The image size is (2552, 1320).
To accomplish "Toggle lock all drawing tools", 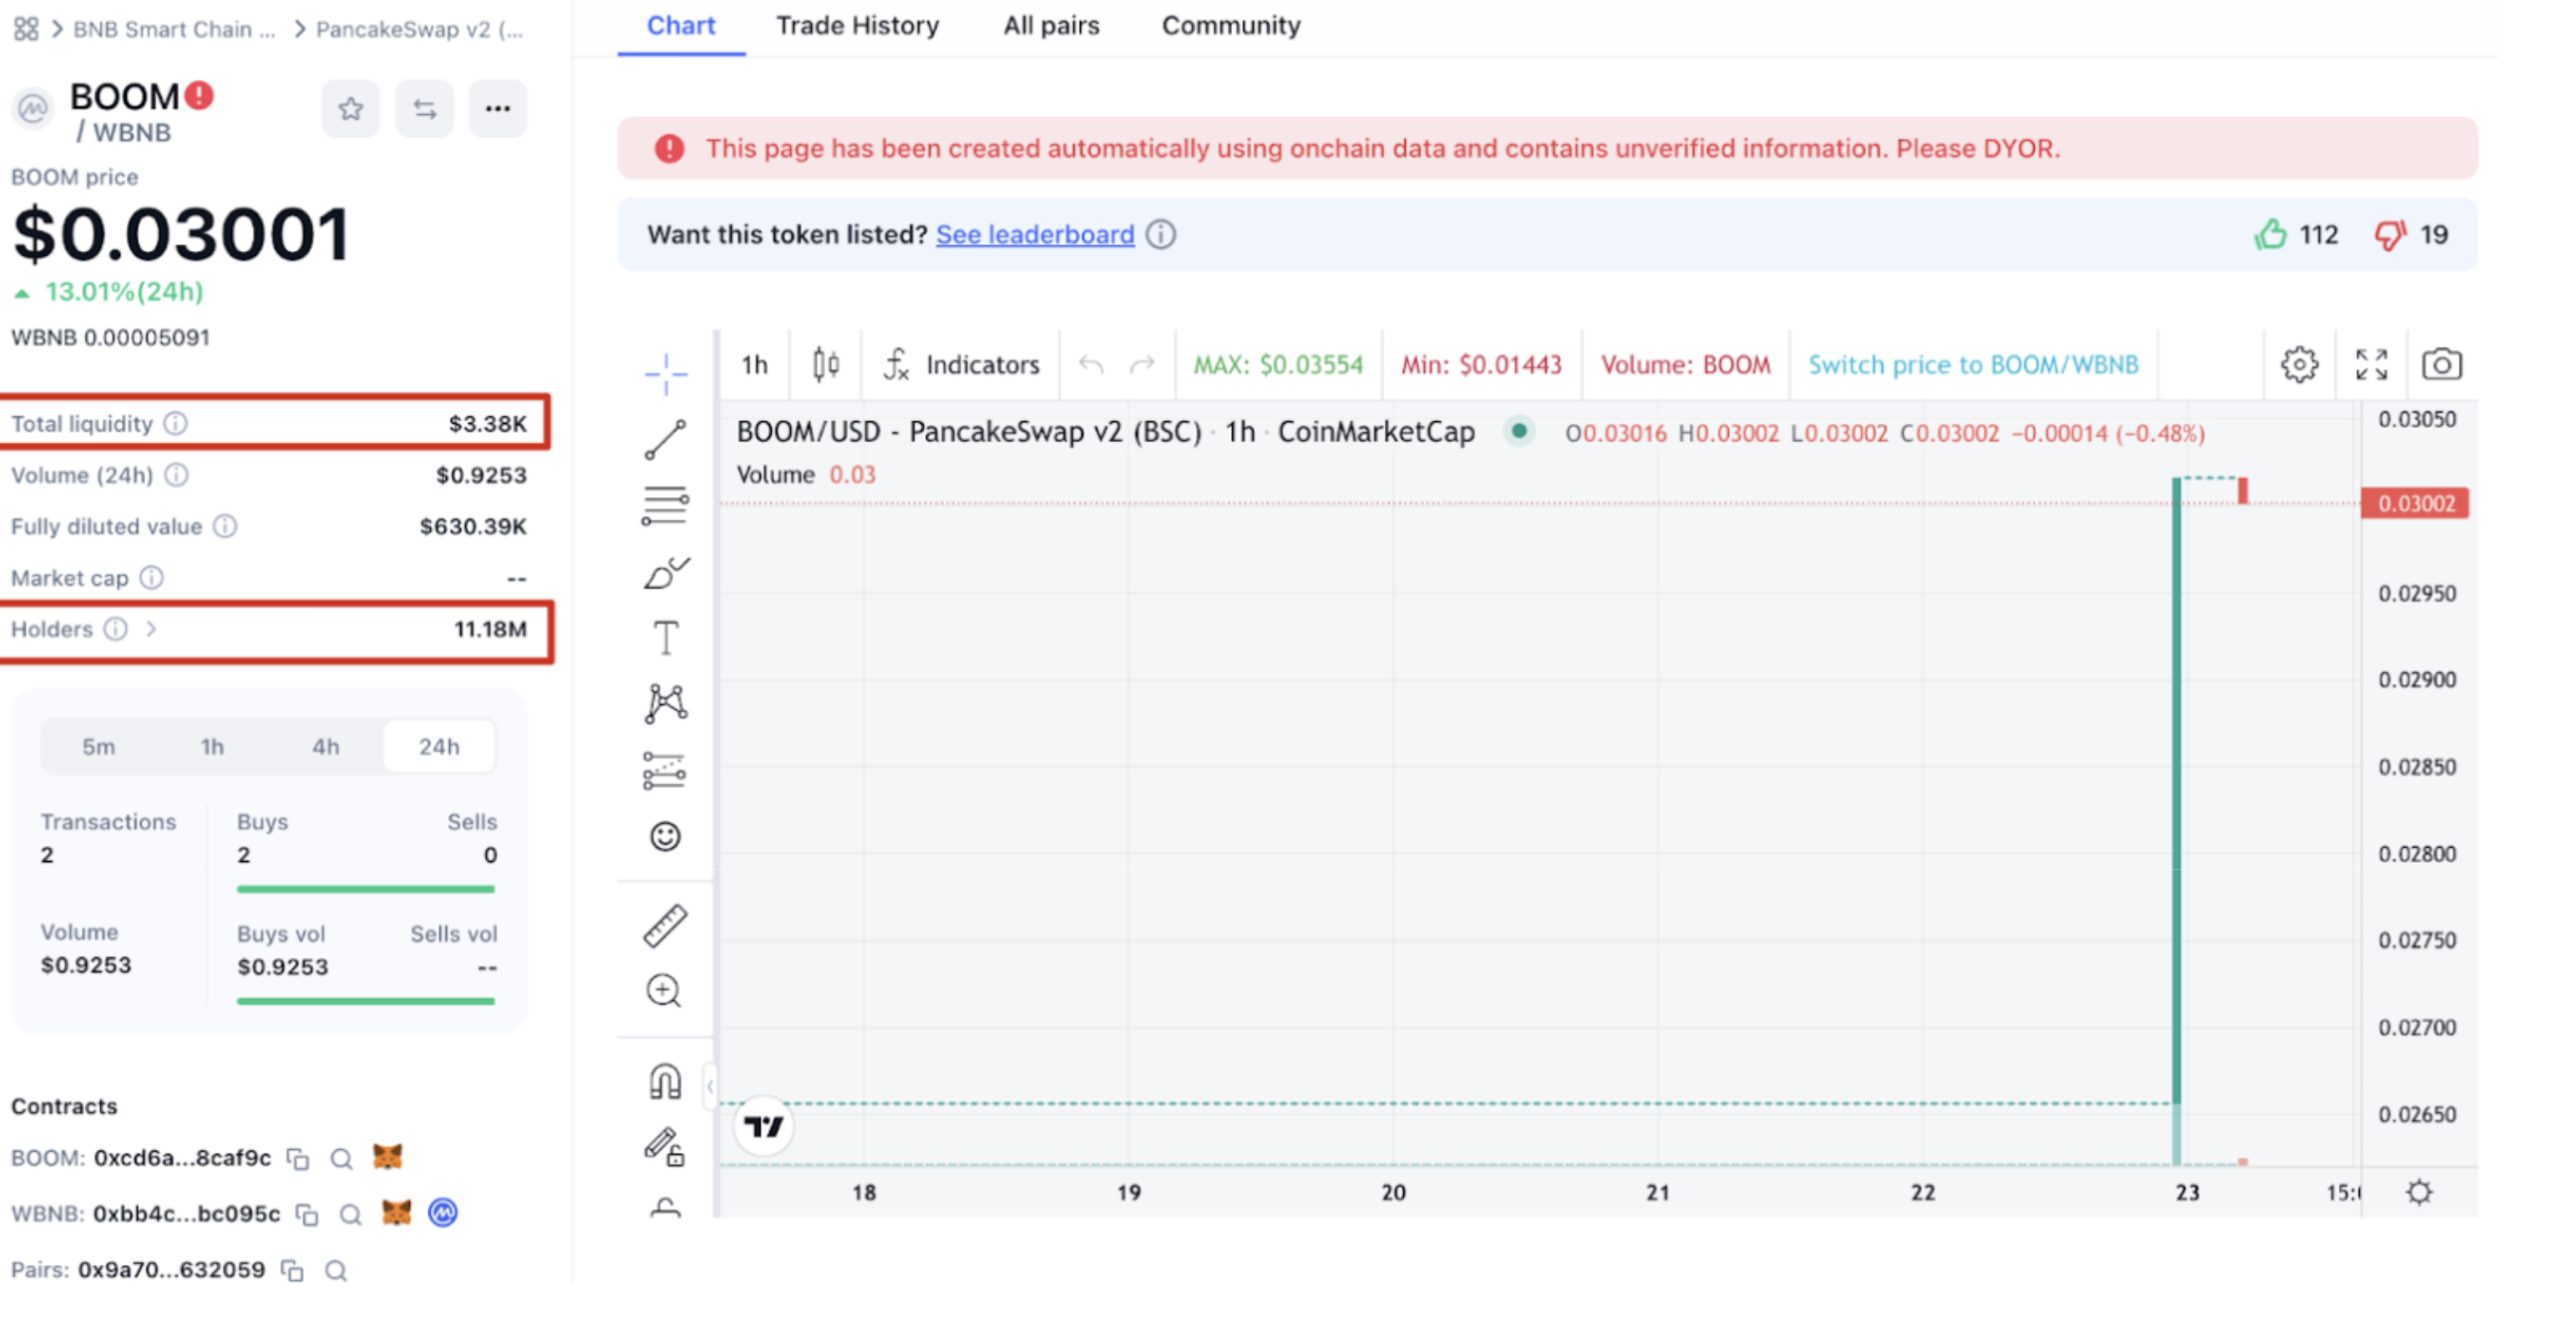I will tap(665, 1146).
